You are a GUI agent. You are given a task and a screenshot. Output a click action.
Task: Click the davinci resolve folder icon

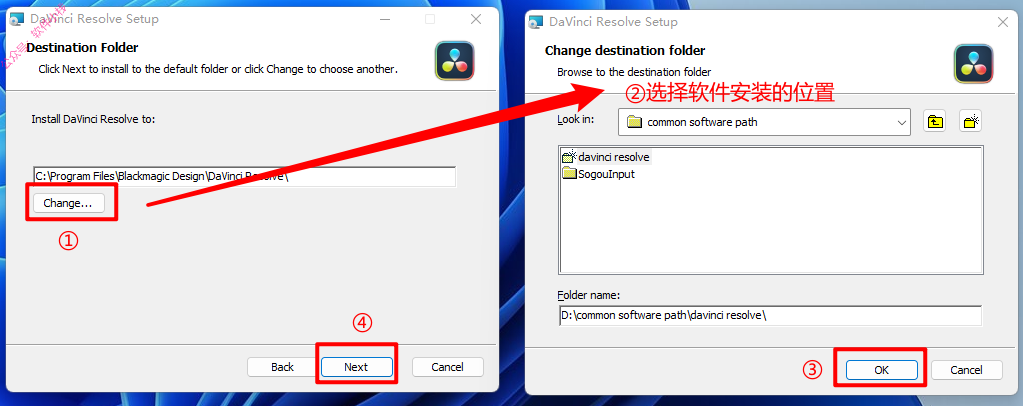(x=569, y=157)
